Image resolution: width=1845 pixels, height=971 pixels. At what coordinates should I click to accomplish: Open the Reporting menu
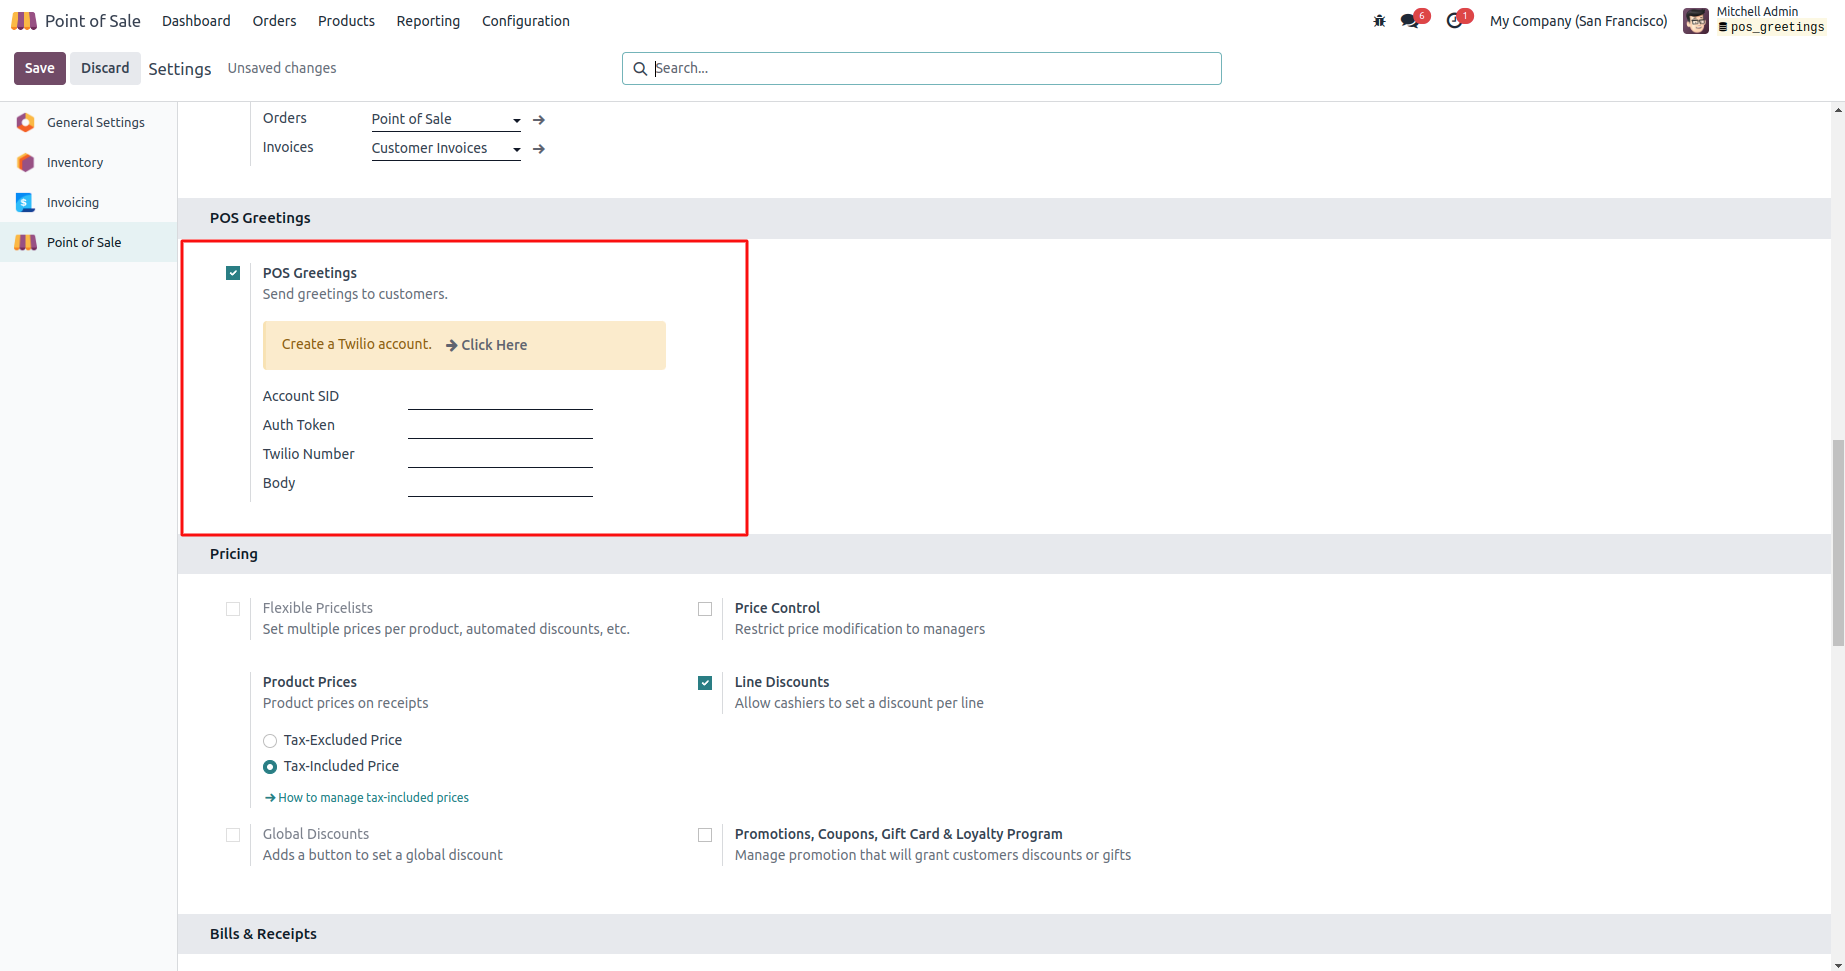pyautogui.click(x=428, y=21)
